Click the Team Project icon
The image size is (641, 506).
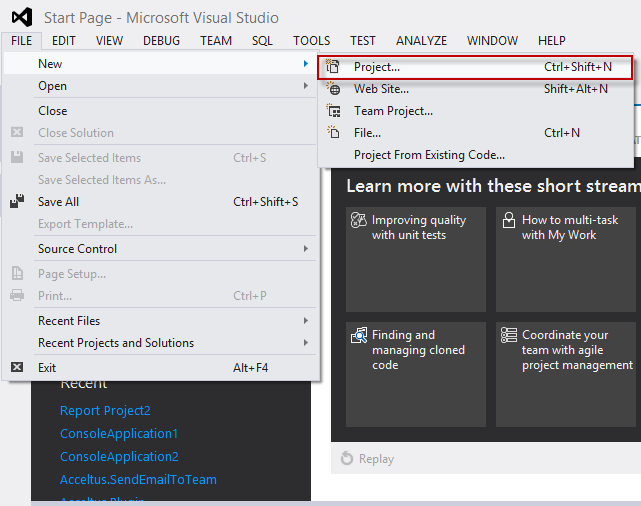334,111
